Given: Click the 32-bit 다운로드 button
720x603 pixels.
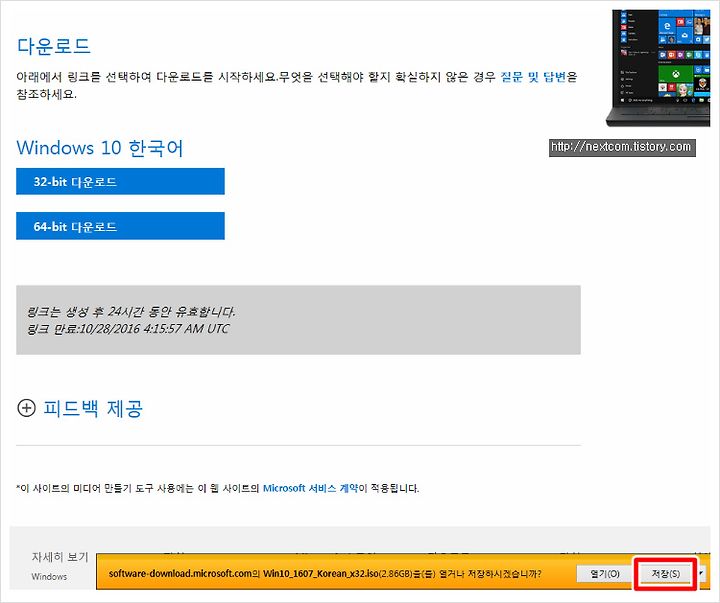Looking at the screenshot, I should (x=120, y=181).
